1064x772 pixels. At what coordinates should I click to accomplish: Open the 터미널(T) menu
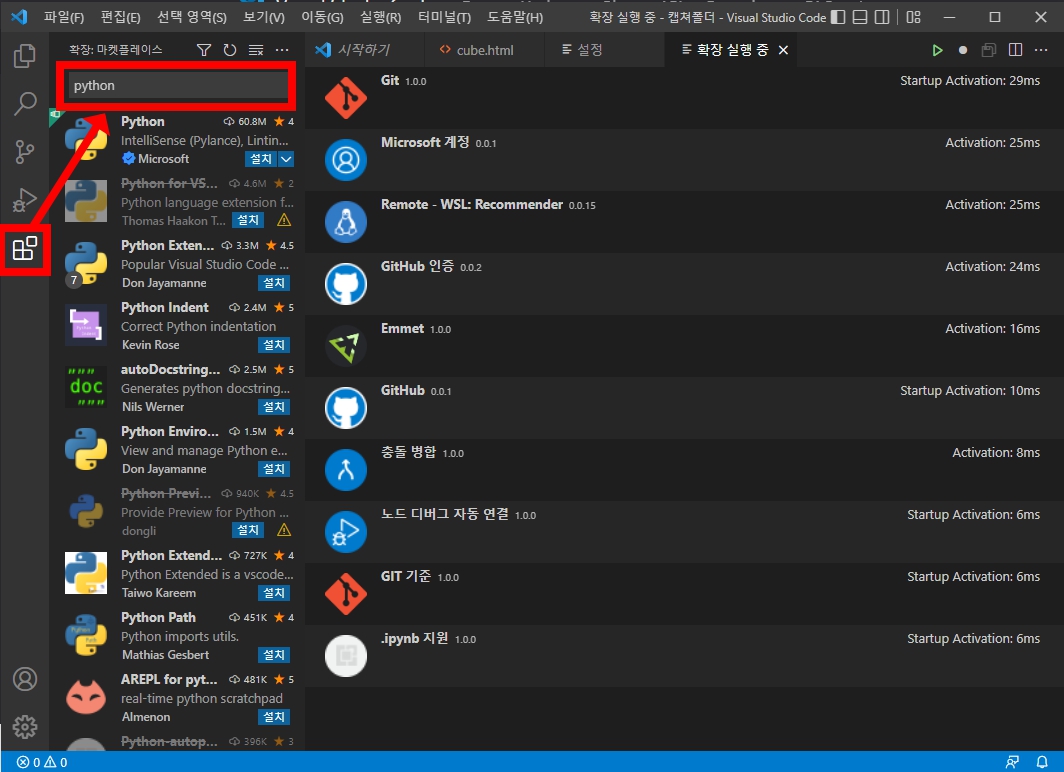[444, 18]
